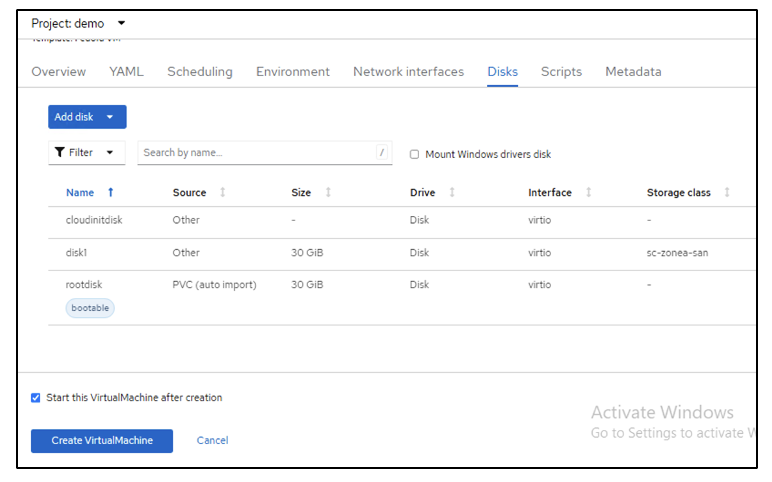Click Interface column sort icon
Screen dimensions: 772x482
click(588, 192)
